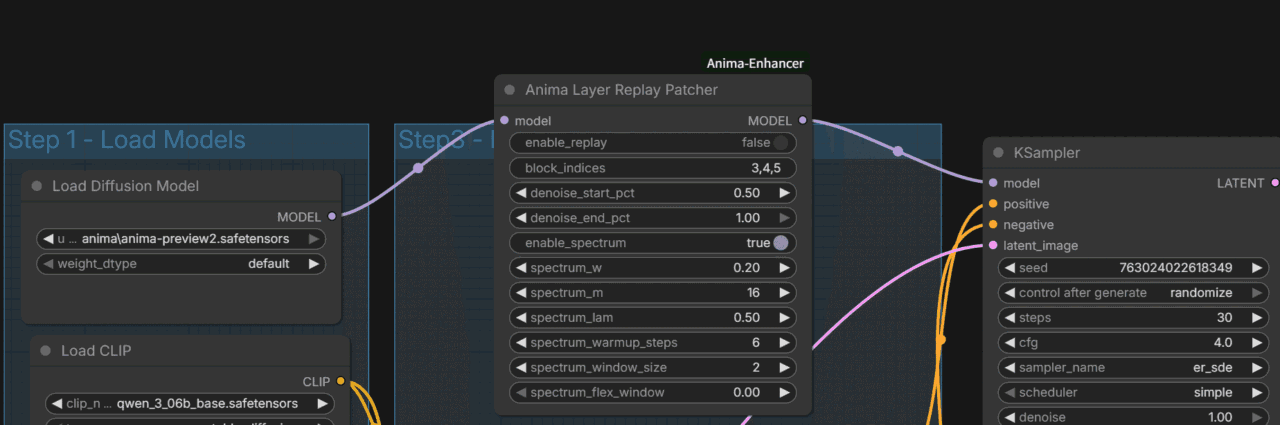Increase KSampler steps with right arrow
Image resolution: width=1280 pixels, height=425 pixels.
(x=1255, y=318)
